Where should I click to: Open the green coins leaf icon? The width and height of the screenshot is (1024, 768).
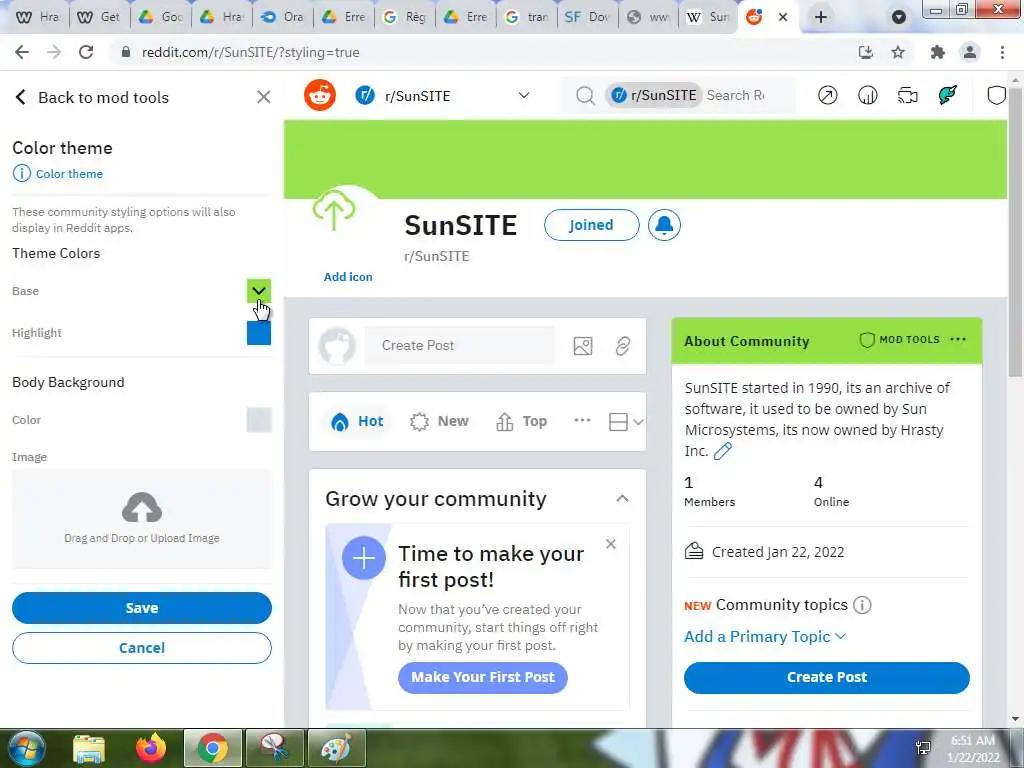(948, 95)
